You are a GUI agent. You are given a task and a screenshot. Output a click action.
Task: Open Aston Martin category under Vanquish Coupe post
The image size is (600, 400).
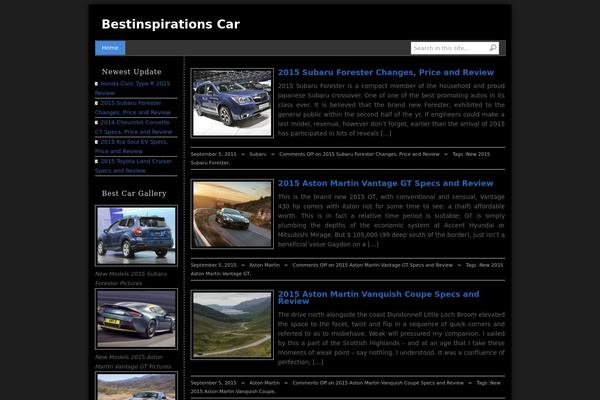click(x=264, y=383)
